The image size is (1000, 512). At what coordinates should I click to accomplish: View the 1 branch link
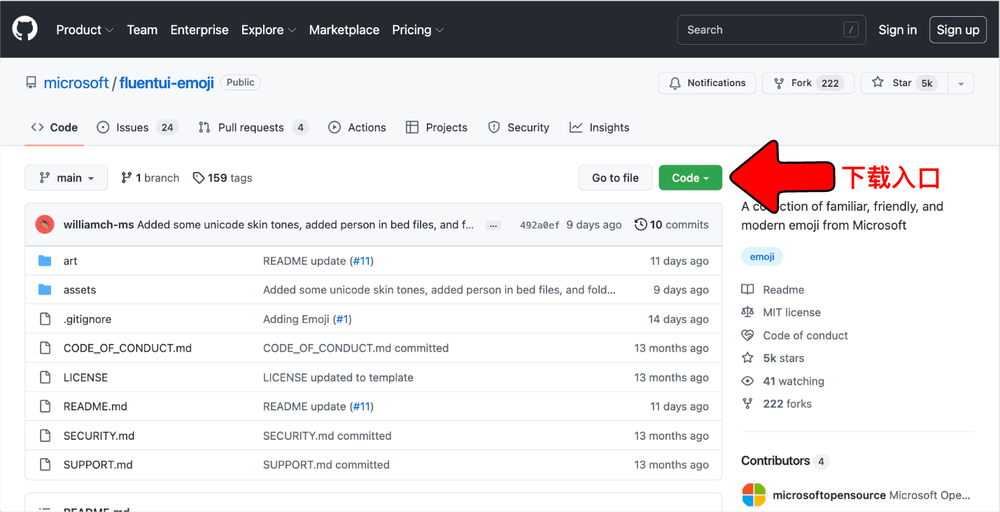click(x=151, y=178)
